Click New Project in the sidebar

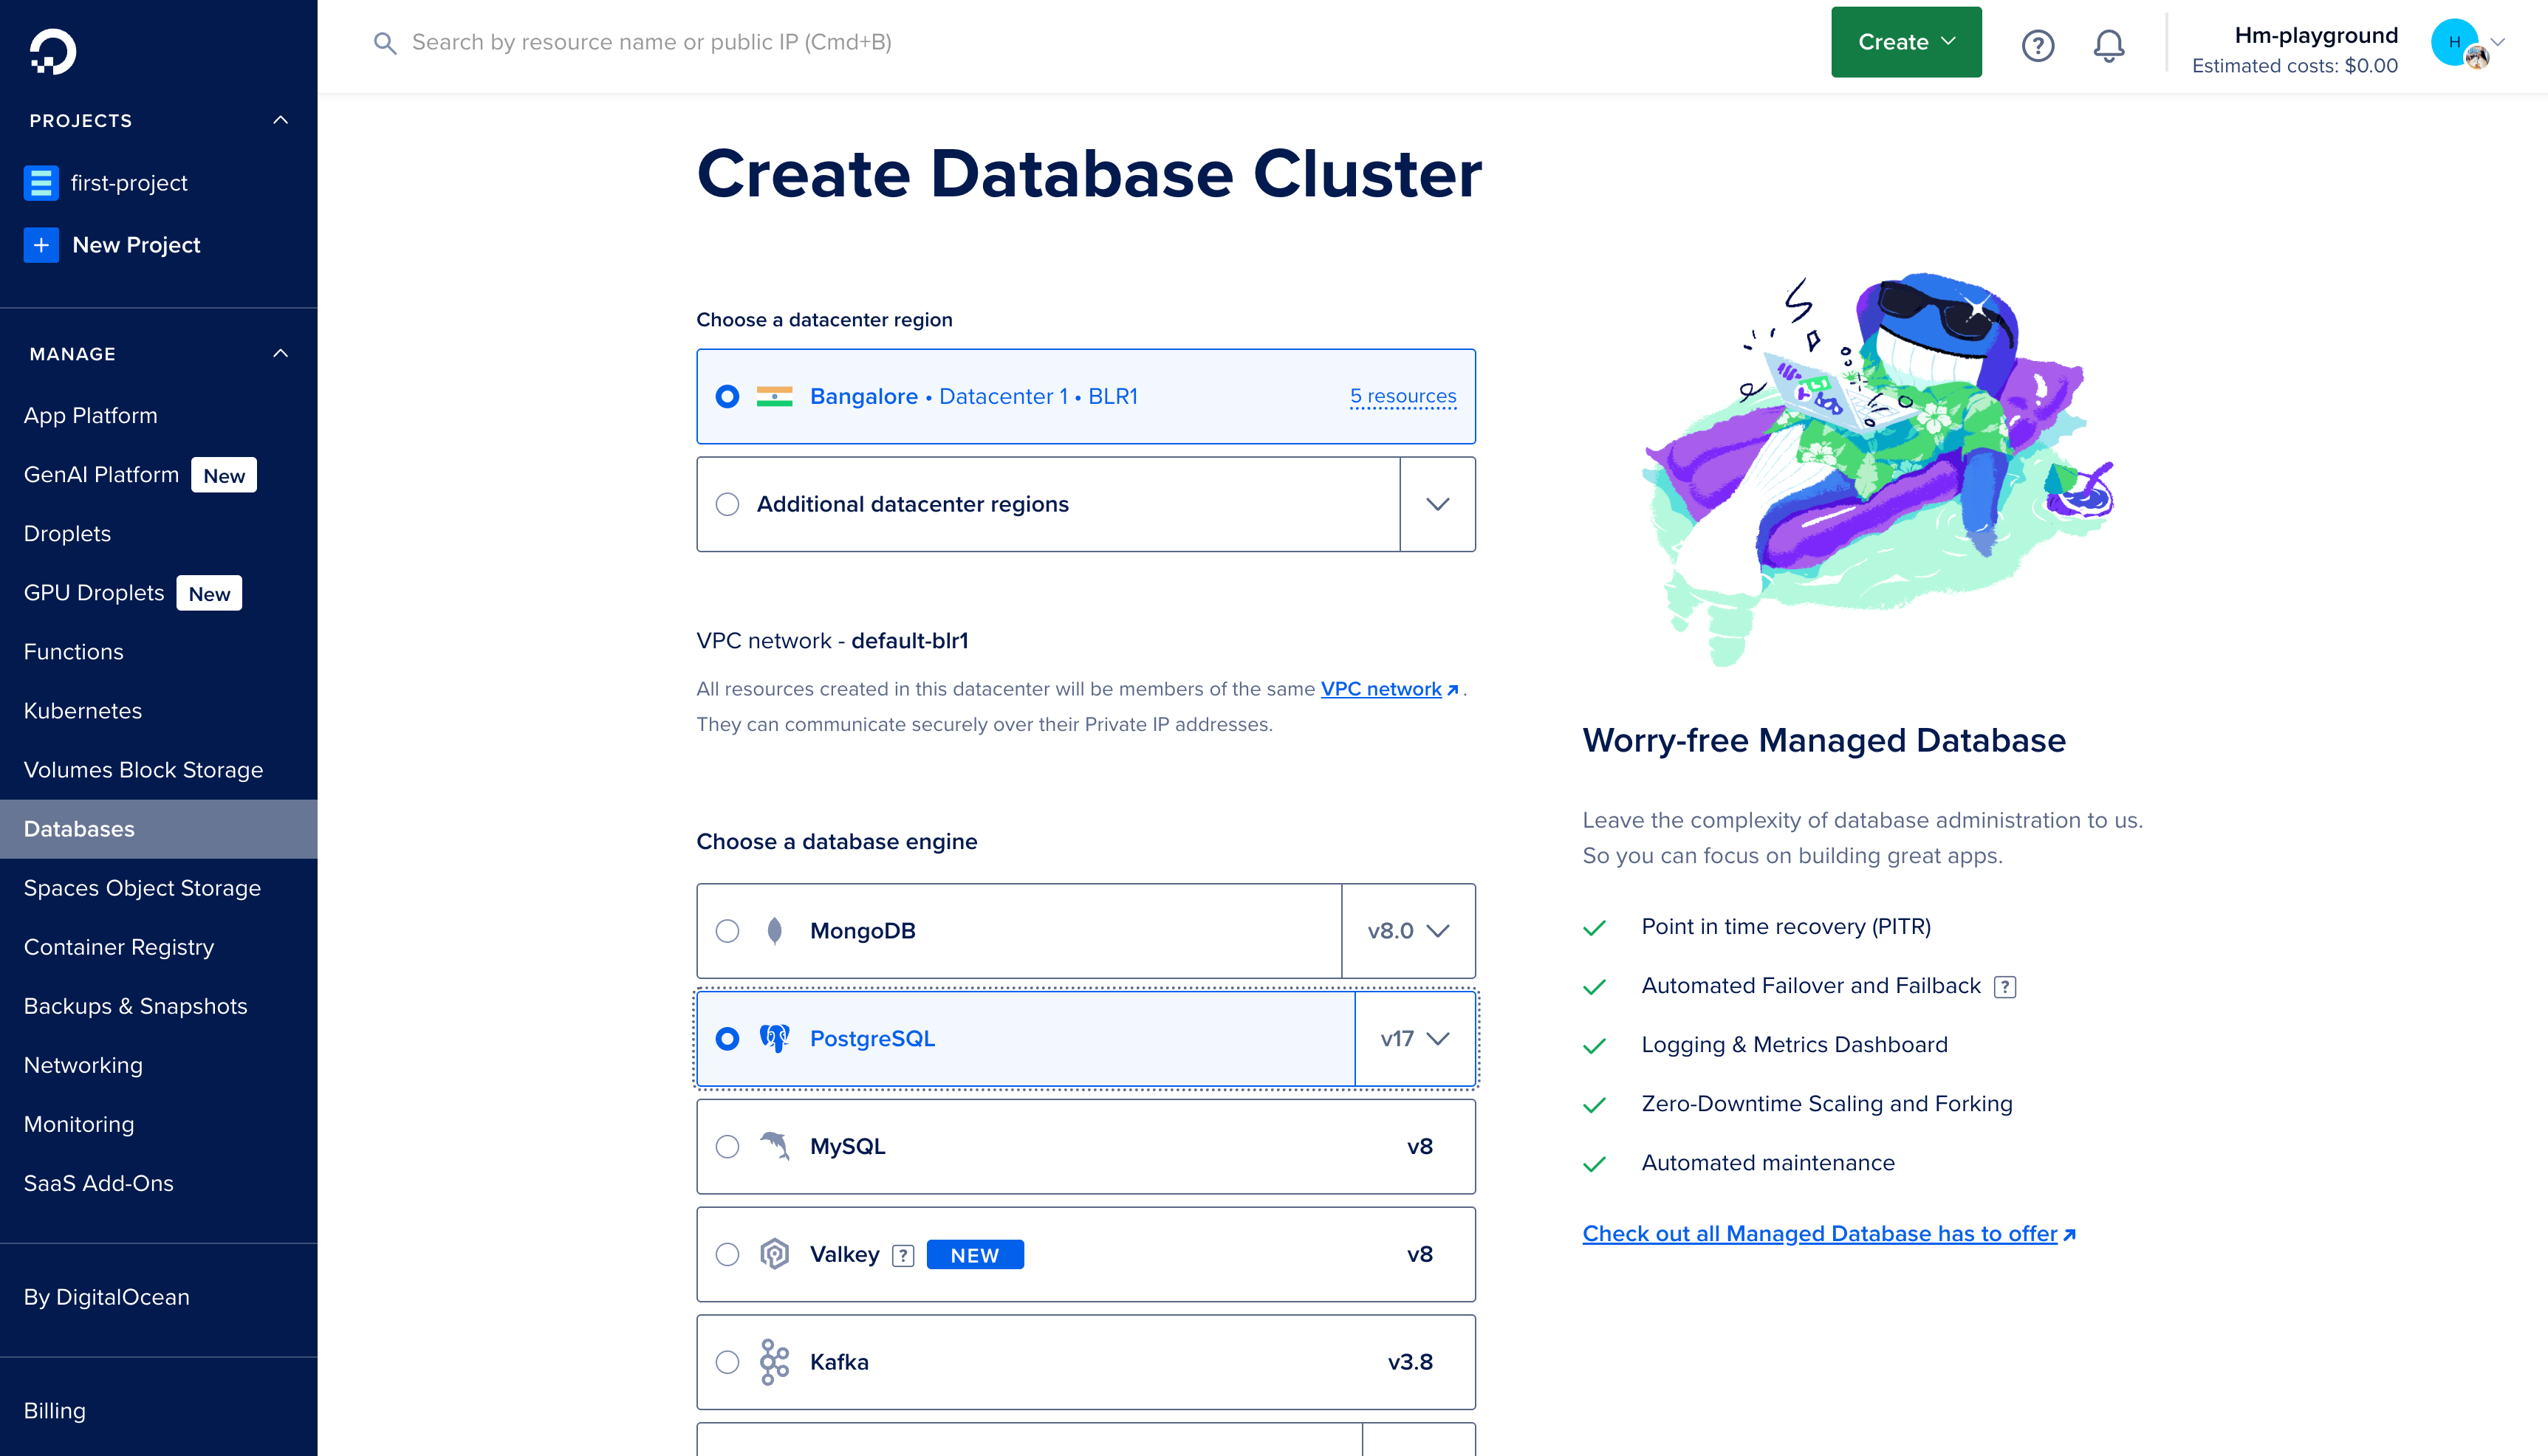tap(136, 245)
